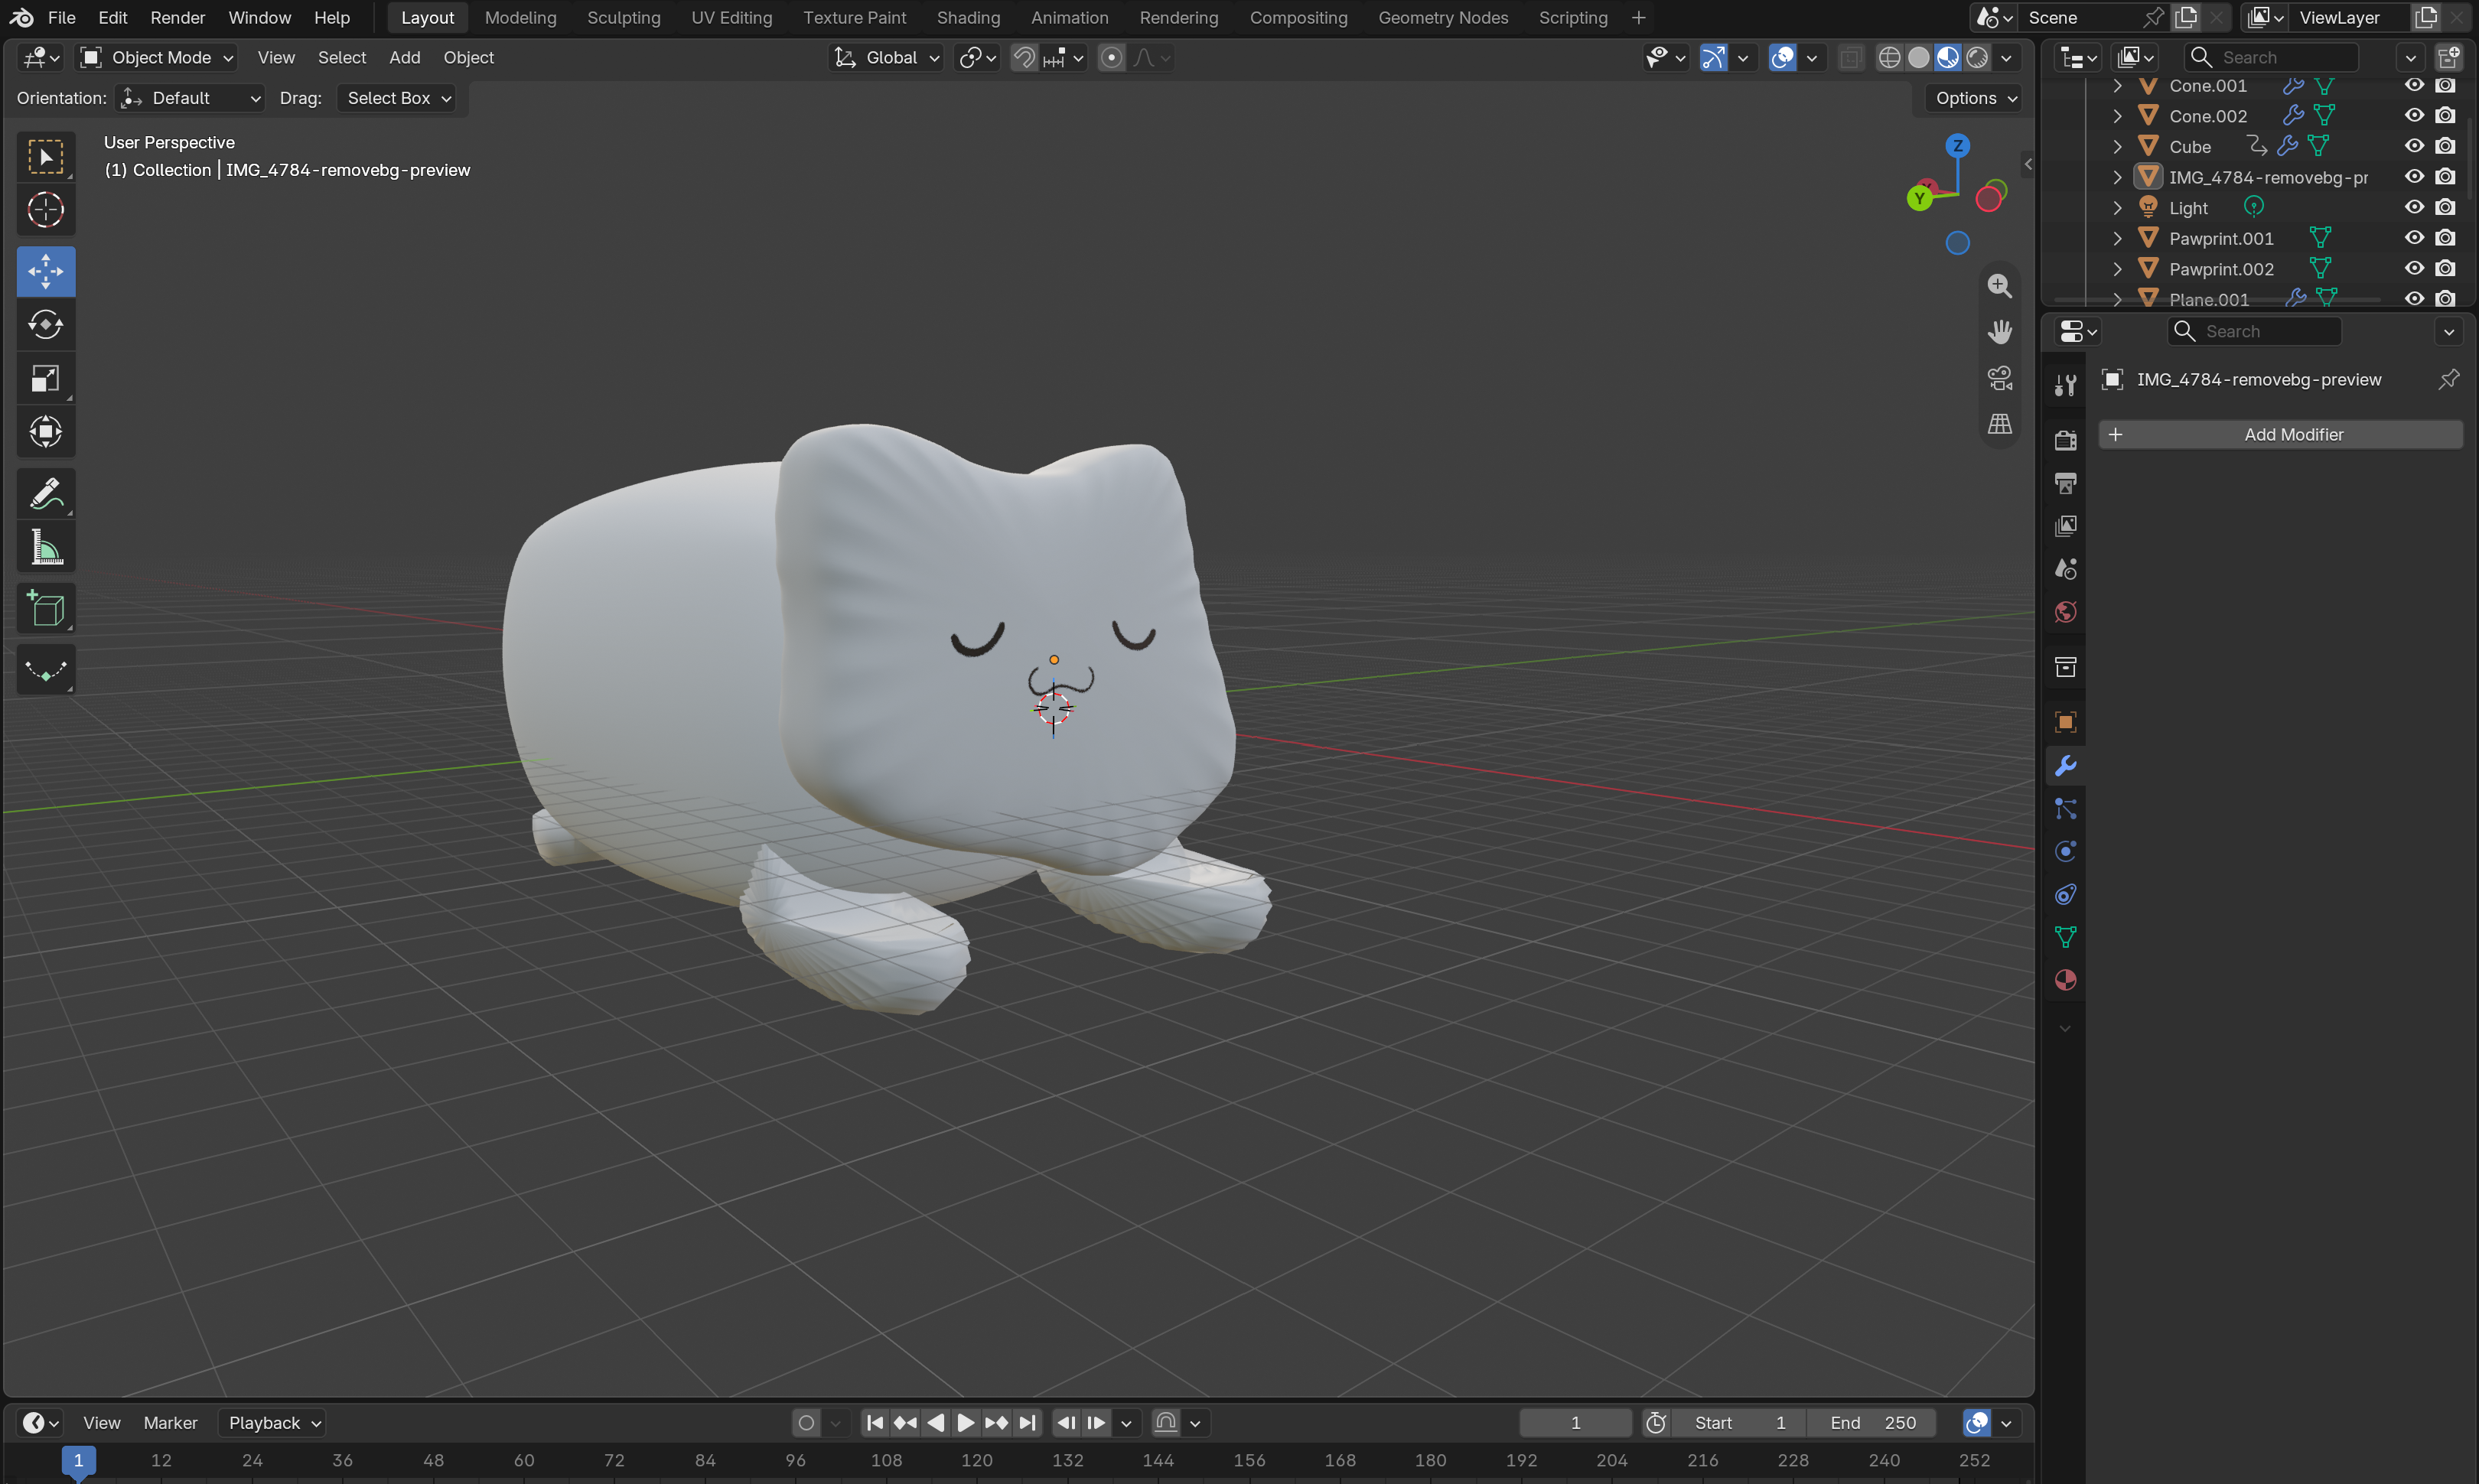Disable rendering for Pawprint.001 camera icon
Viewport: 2479px width, 1484px height.
(x=2445, y=238)
